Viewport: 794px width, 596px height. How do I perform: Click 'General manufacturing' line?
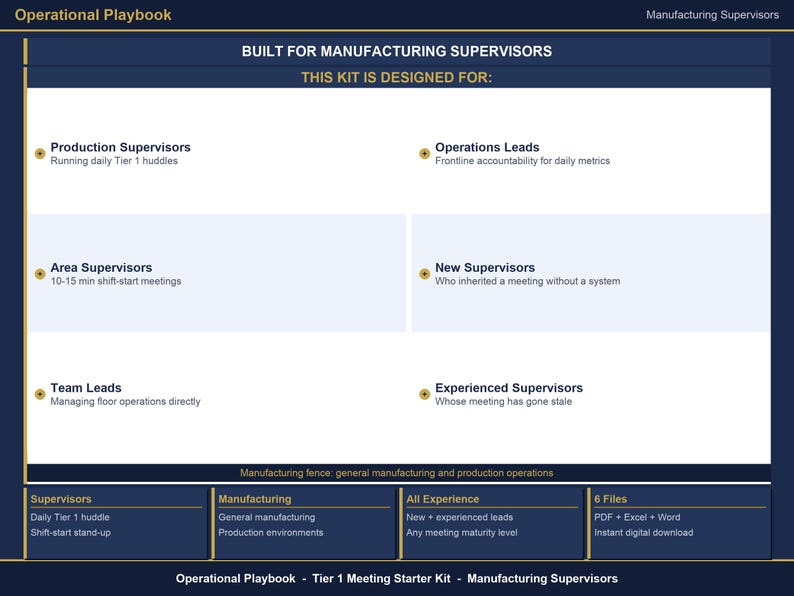pos(267,518)
